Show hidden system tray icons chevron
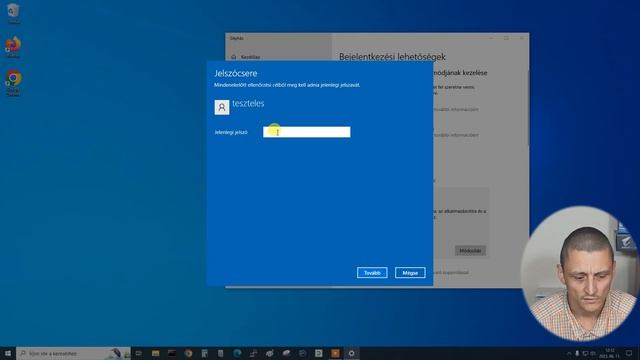The height and width of the screenshot is (360, 640). [569, 353]
